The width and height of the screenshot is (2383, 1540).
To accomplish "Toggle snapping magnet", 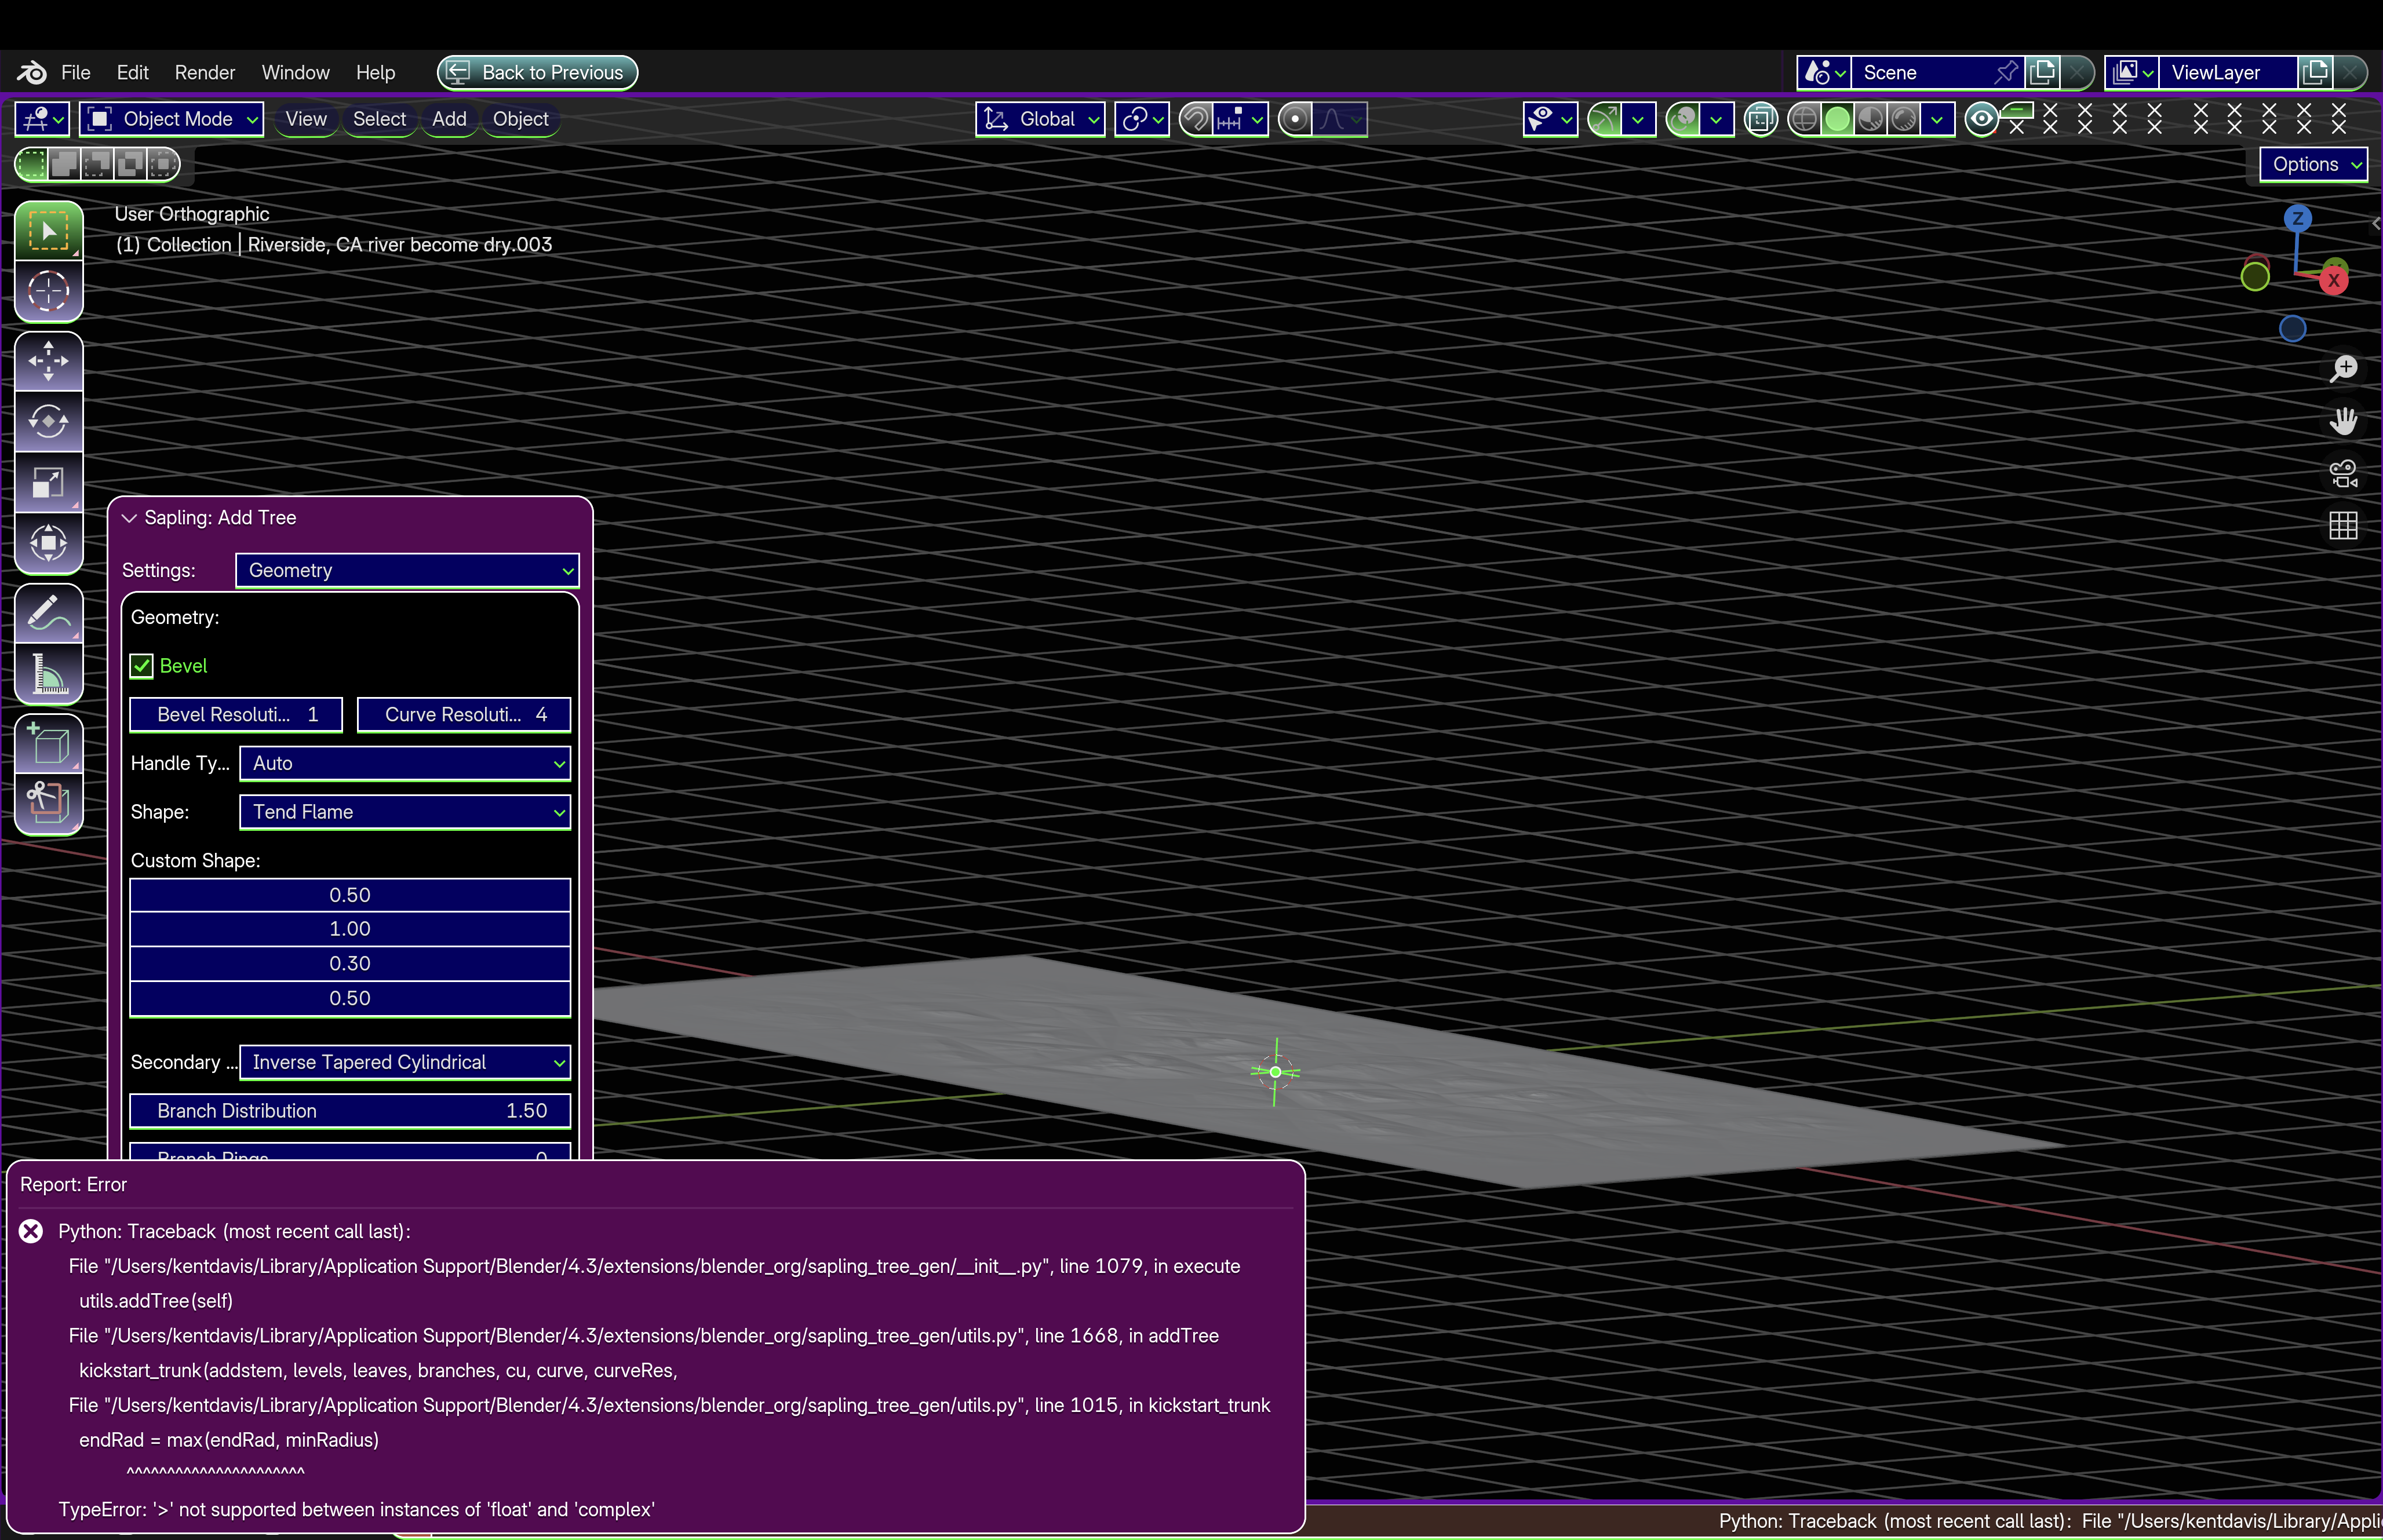I will [x=1196, y=119].
